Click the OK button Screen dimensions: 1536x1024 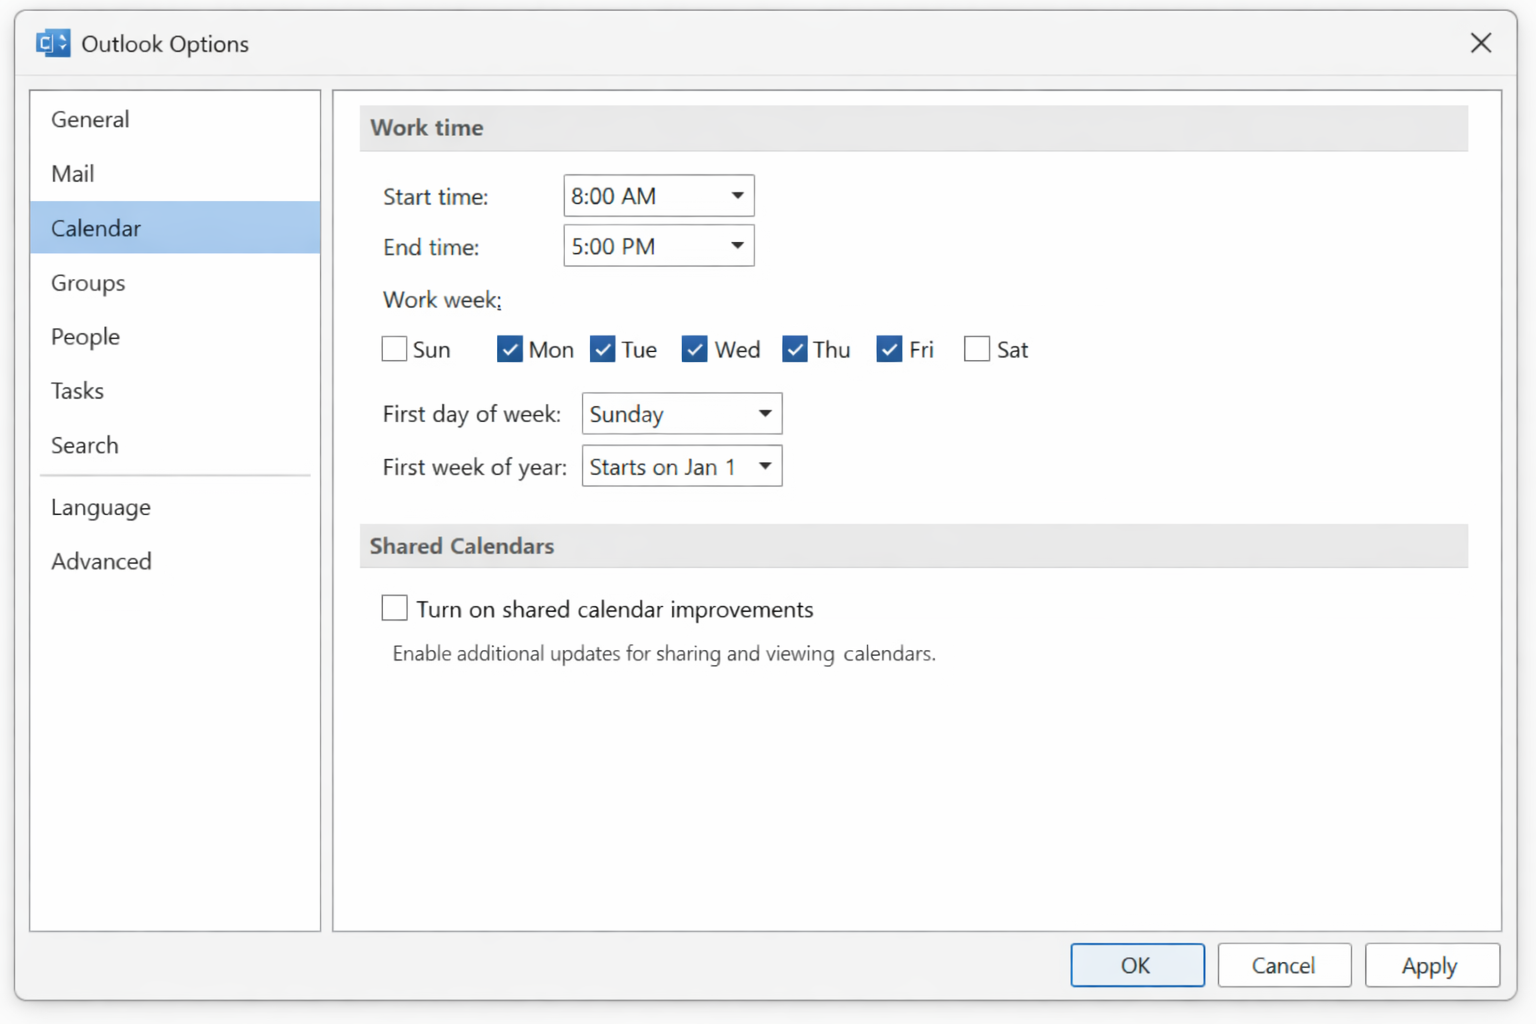(1137, 965)
